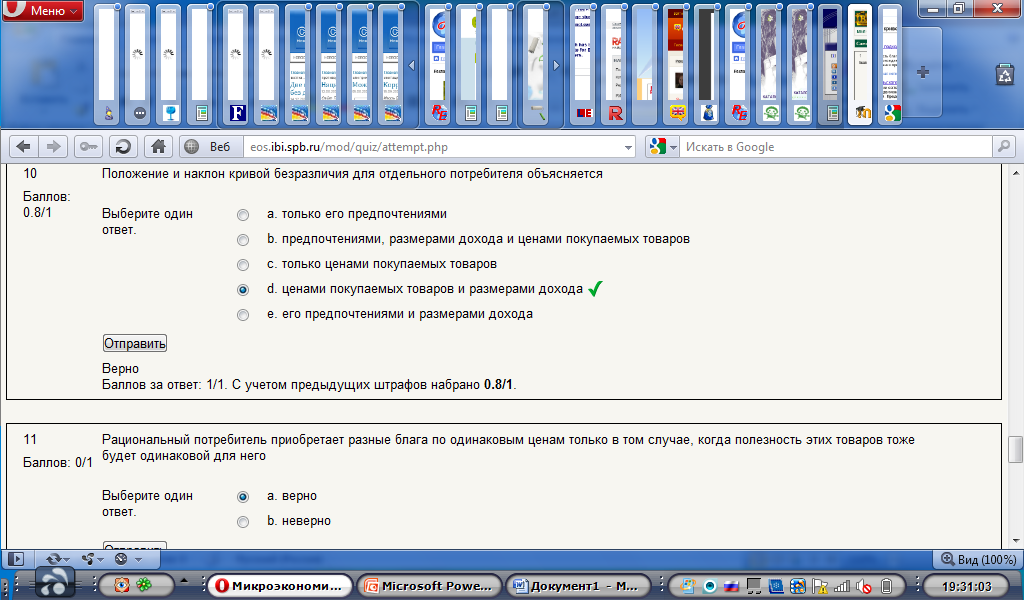Expand the quick launch overflow arrow
The height and width of the screenshot is (600, 1024).
pos(184,580)
